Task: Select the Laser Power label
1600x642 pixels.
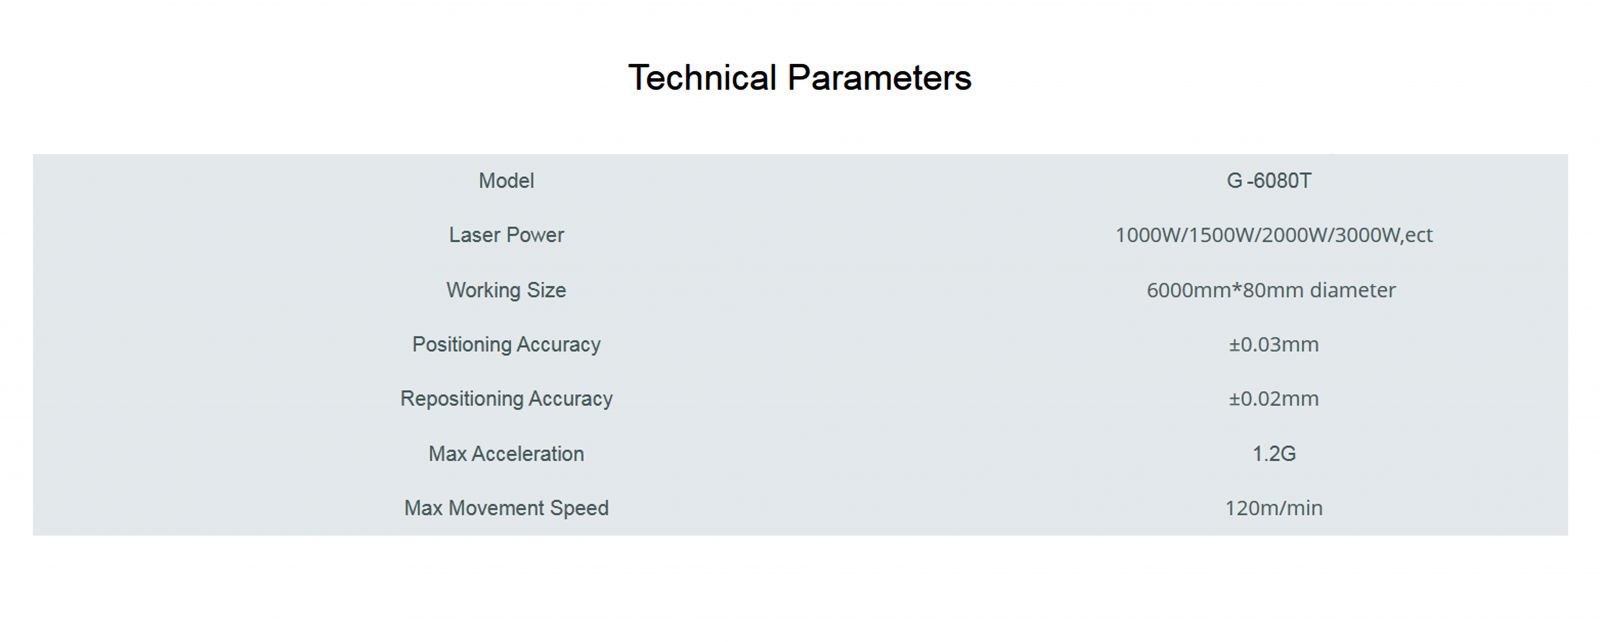Action: click(x=506, y=235)
